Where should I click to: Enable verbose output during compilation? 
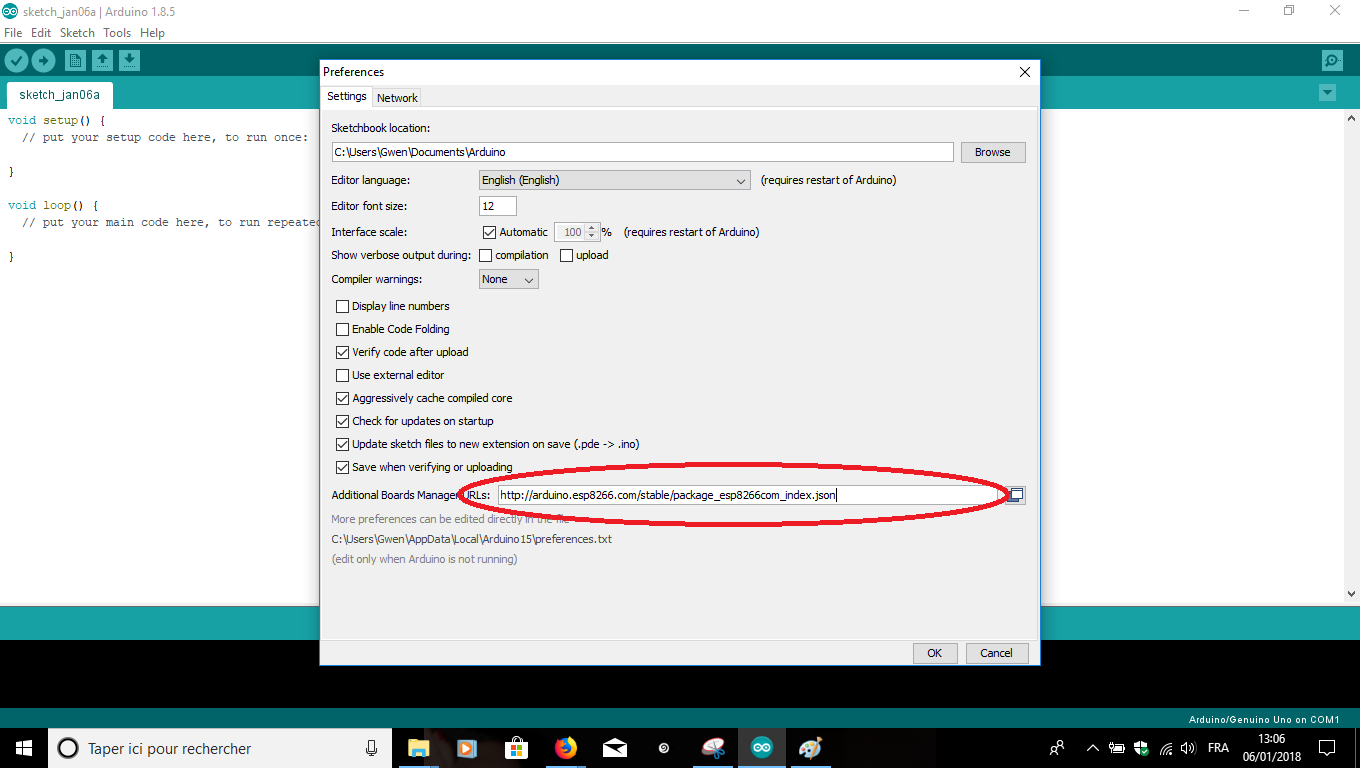487,255
